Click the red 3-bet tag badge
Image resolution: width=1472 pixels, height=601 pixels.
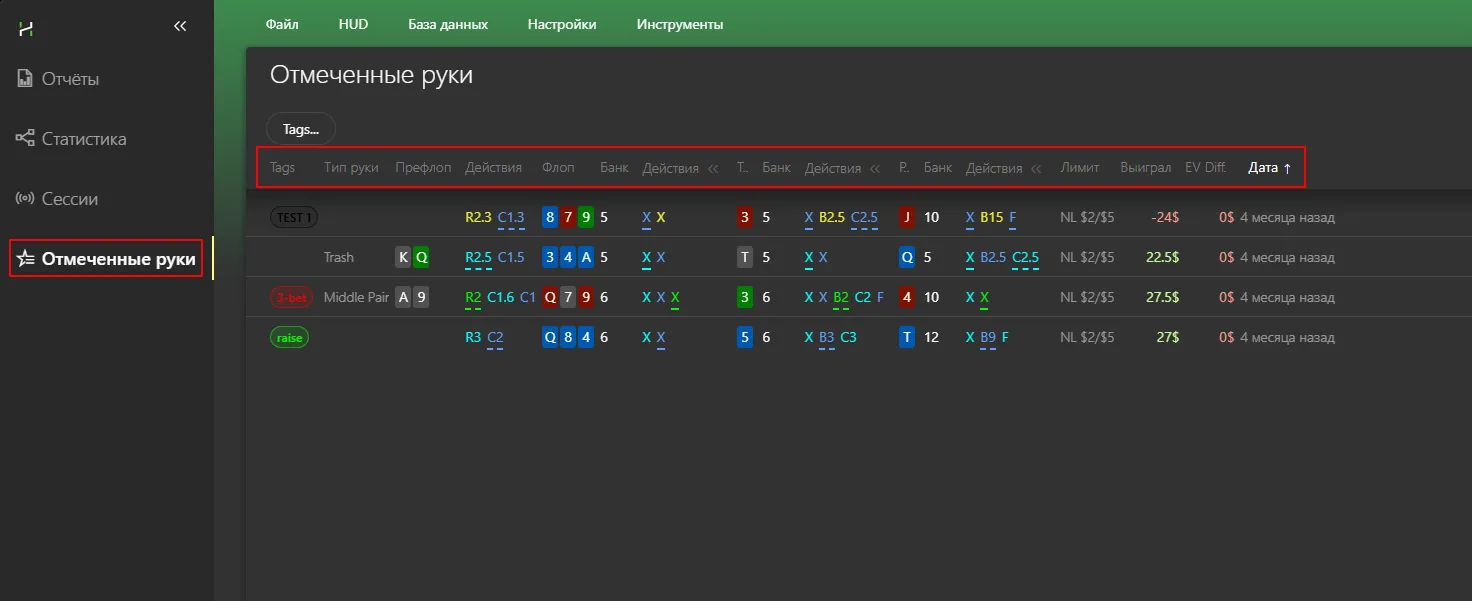pyautogui.click(x=291, y=297)
